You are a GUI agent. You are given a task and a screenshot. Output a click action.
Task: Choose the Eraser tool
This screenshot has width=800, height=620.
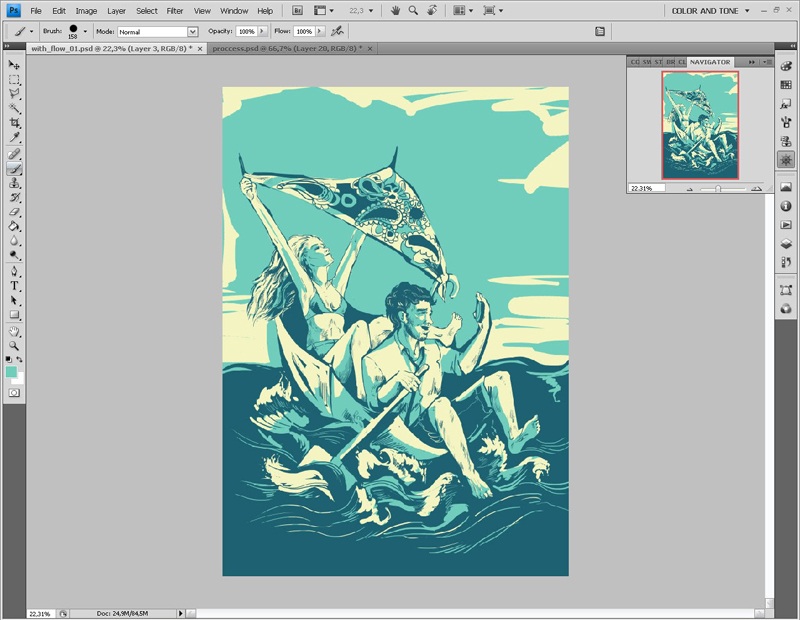pos(15,212)
